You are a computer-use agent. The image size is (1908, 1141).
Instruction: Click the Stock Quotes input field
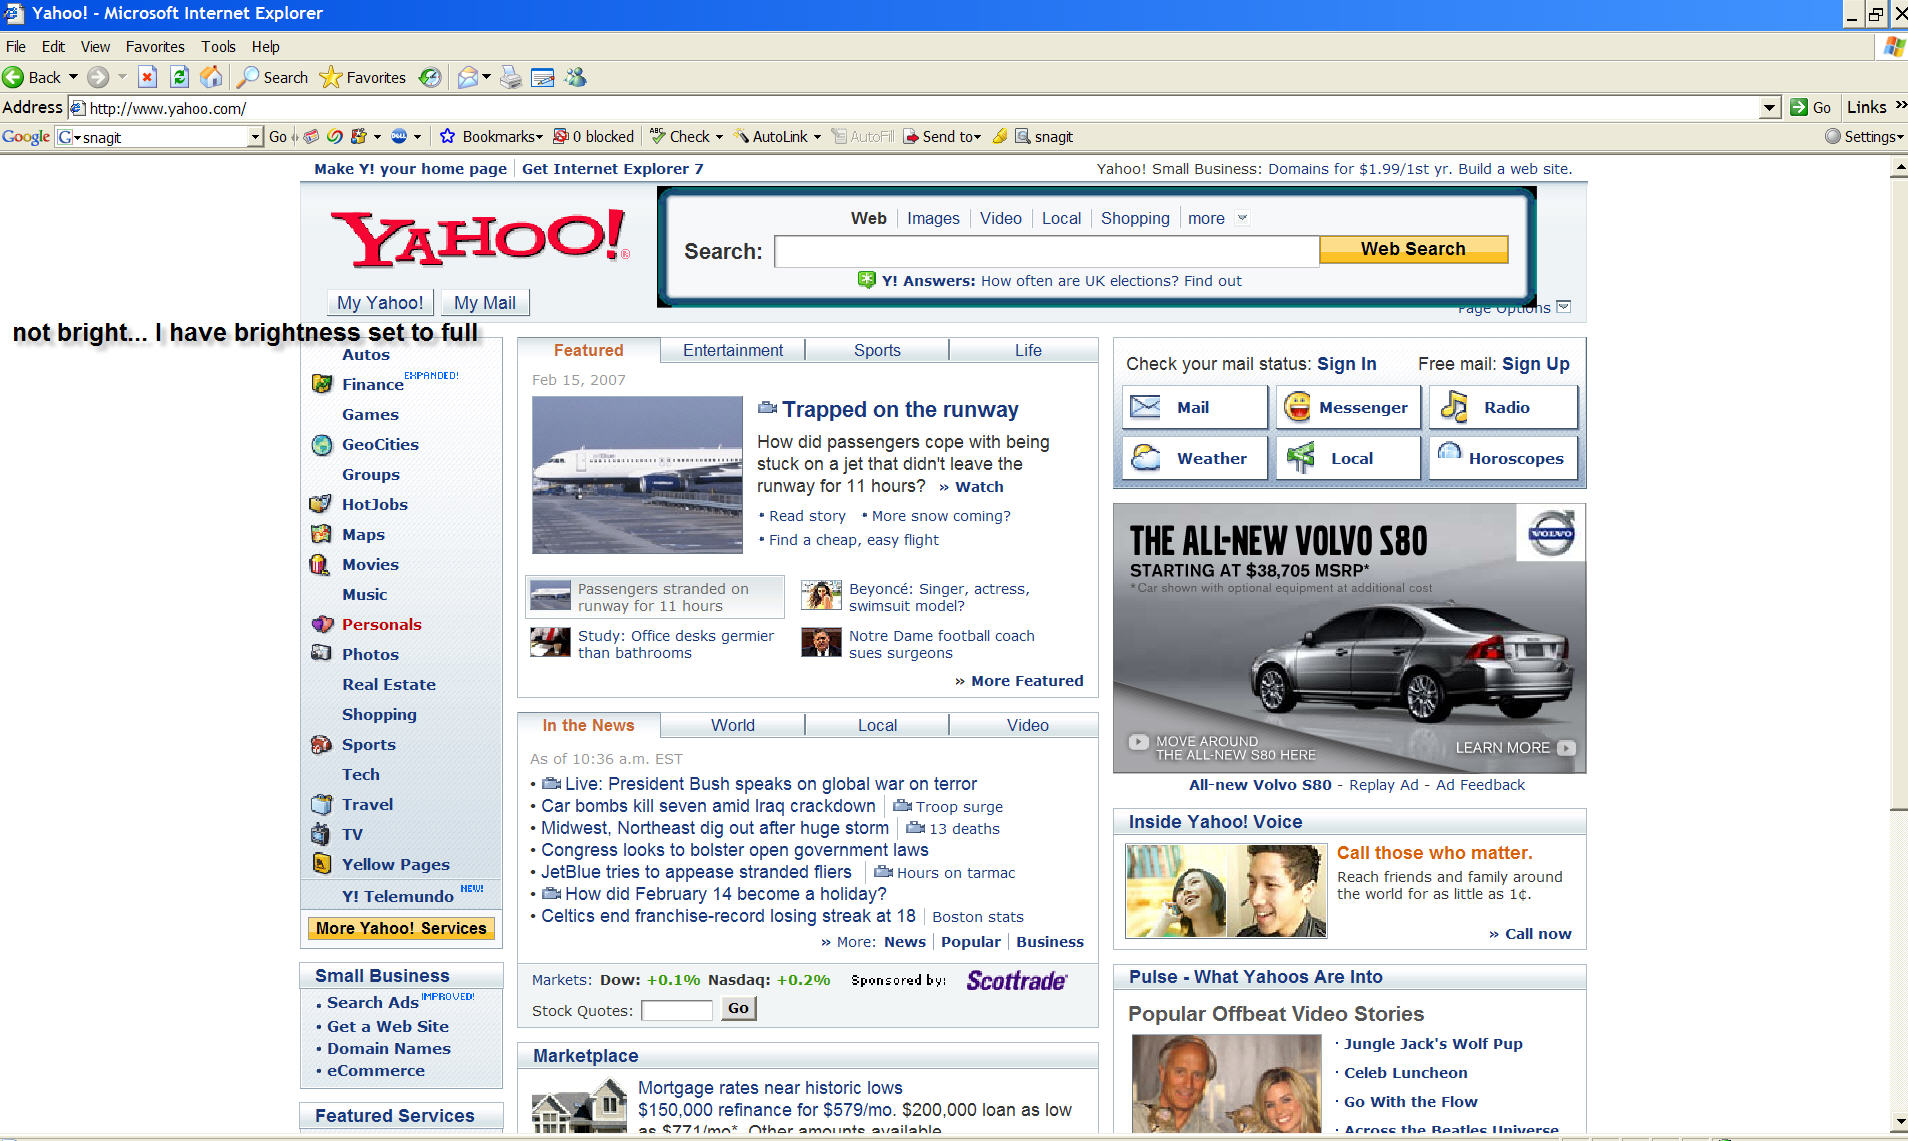coord(677,1010)
